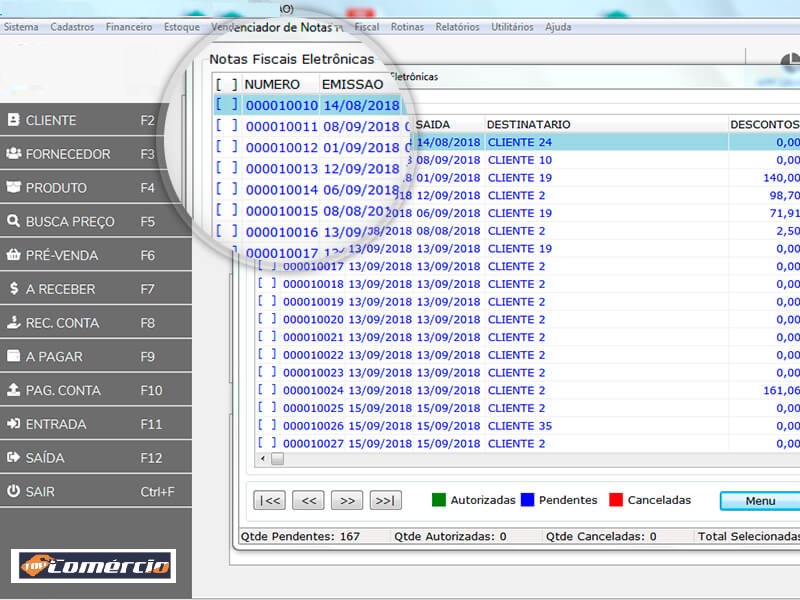Click the Qtde Autorizadas: 0 status text
800x600 pixels.
tap(450, 536)
